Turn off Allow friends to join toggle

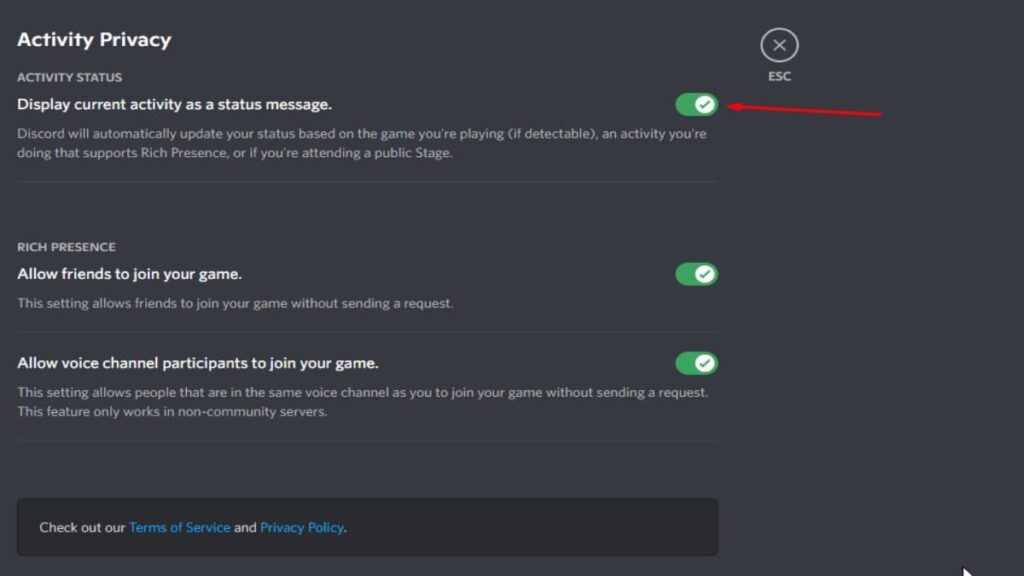pyautogui.click(x=696, y=274)
